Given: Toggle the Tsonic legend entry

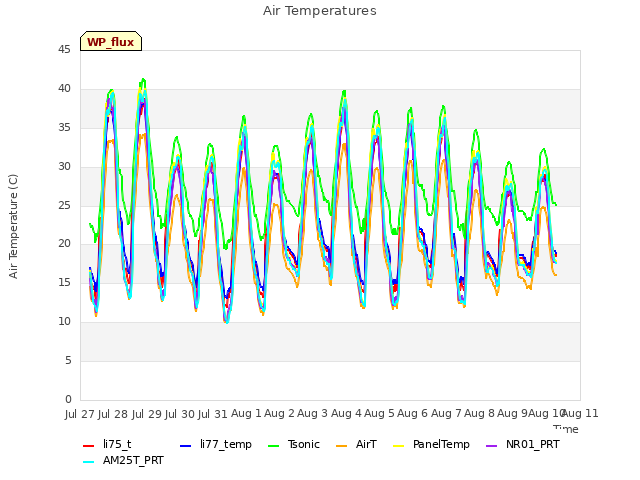Looking at the screenshot, I should pyautogui.click(x=294, y=444).
